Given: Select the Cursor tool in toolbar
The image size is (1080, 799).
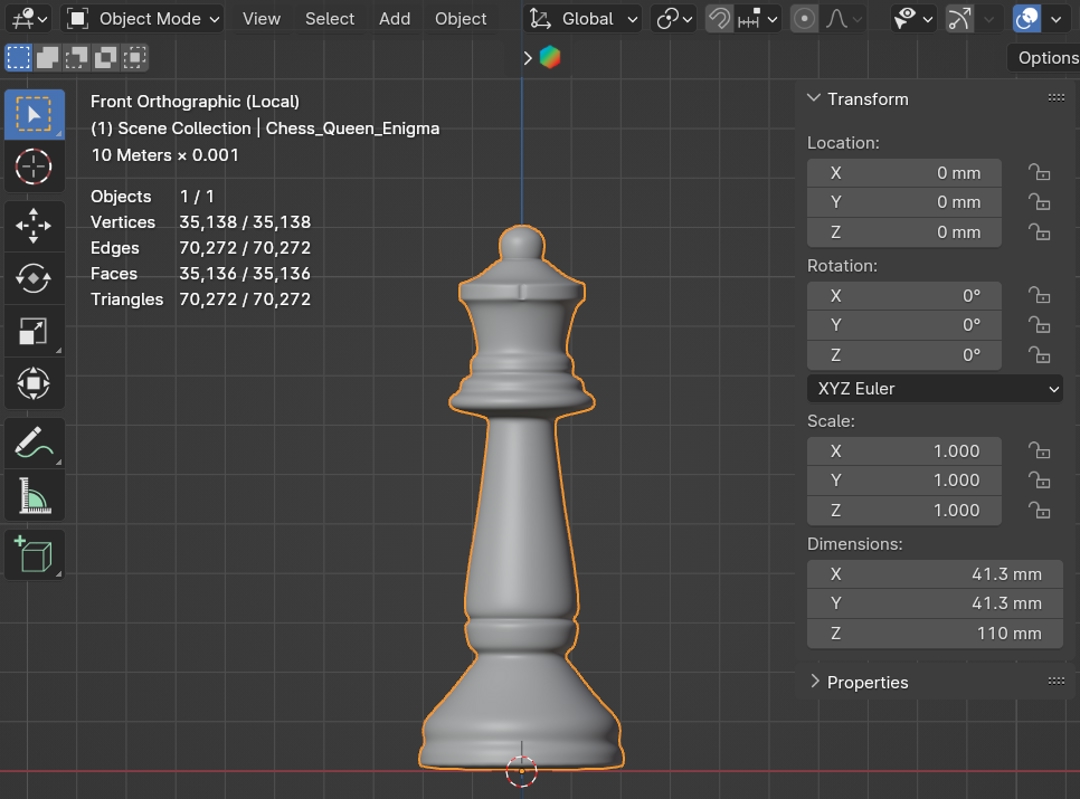Looking at the screenshot, I should 34,166.
